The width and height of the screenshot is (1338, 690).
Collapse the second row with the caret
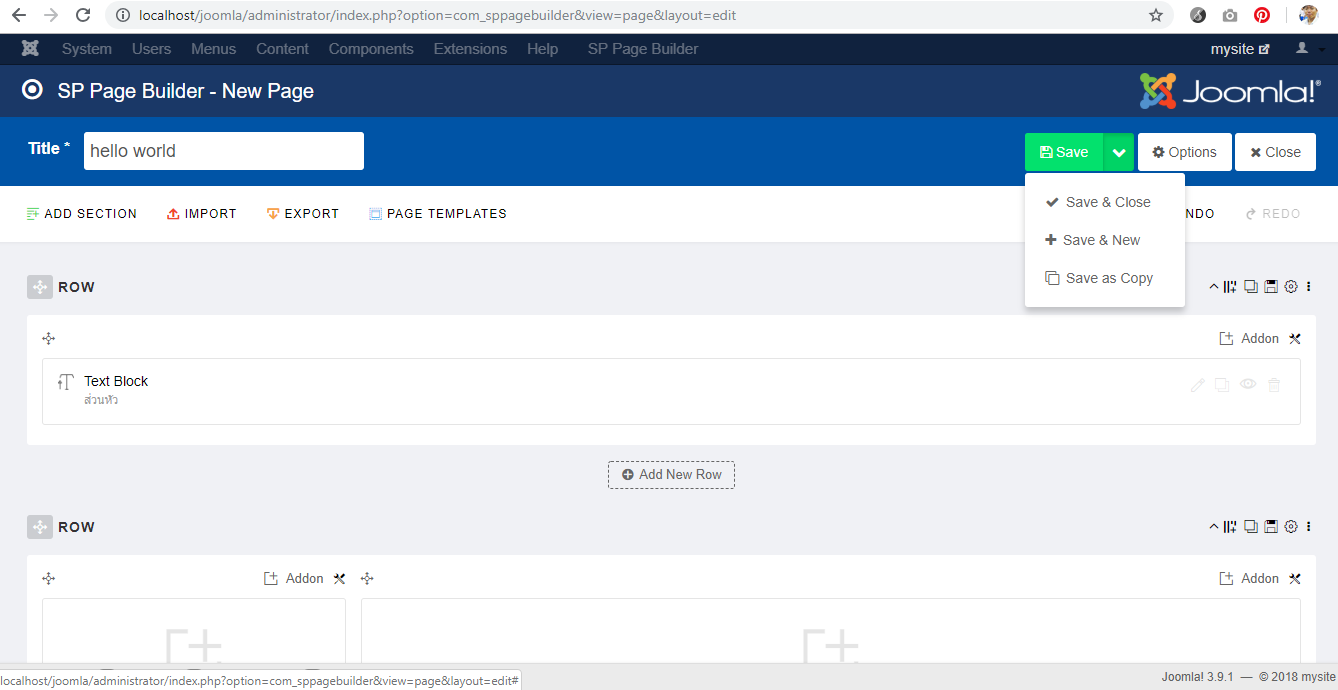click(x=1214, y=527)
